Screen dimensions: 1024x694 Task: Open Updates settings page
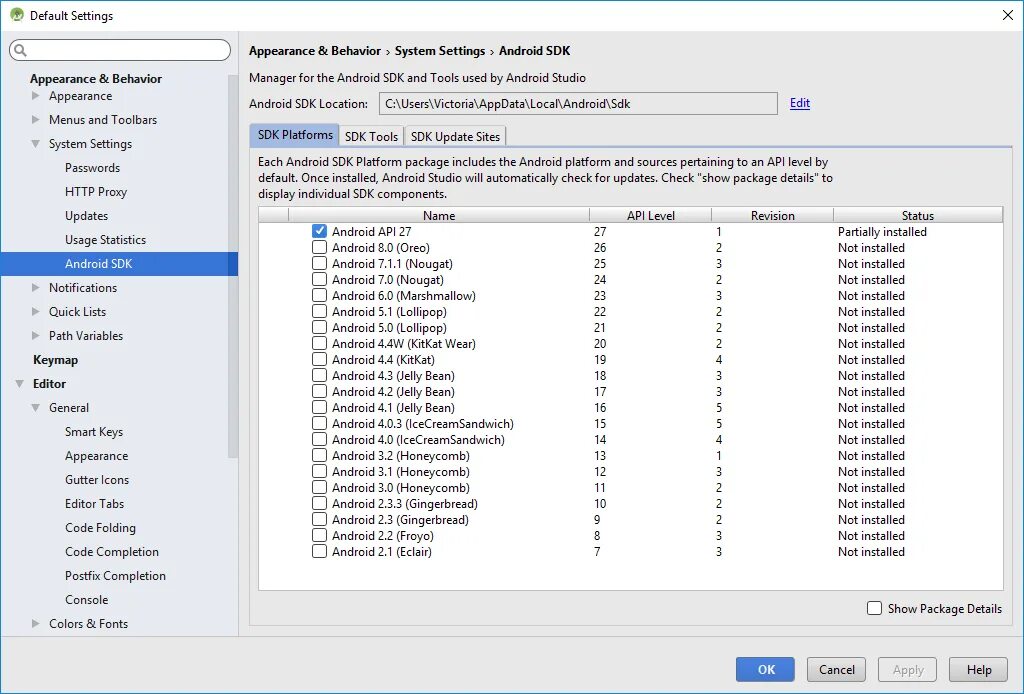86,215
